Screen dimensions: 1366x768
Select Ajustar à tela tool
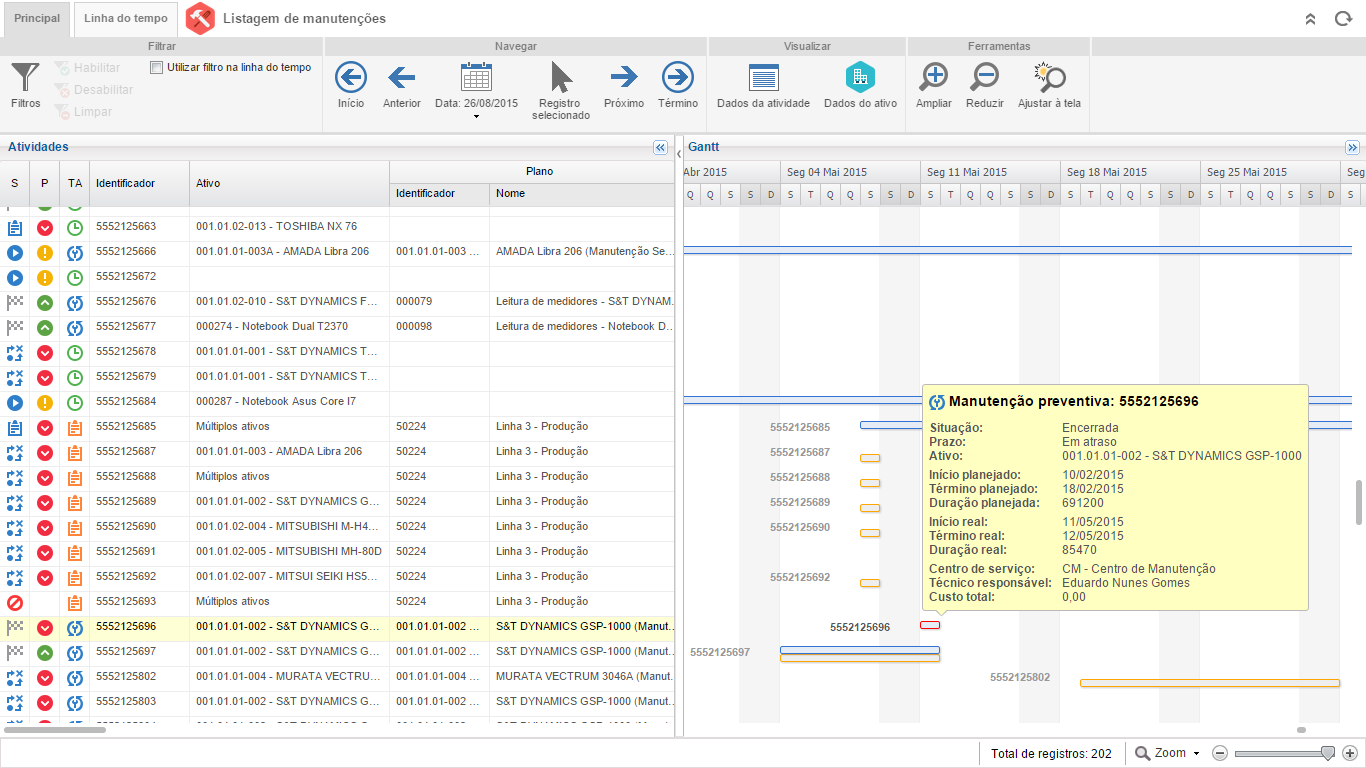click(x=1049, y=78)
